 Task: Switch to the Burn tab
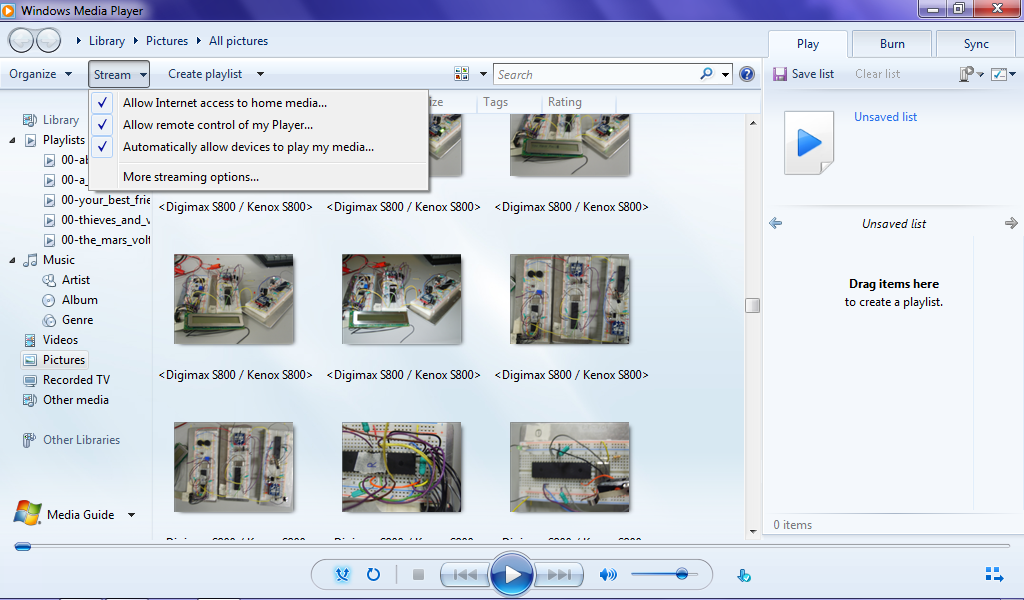pos(892,44)
